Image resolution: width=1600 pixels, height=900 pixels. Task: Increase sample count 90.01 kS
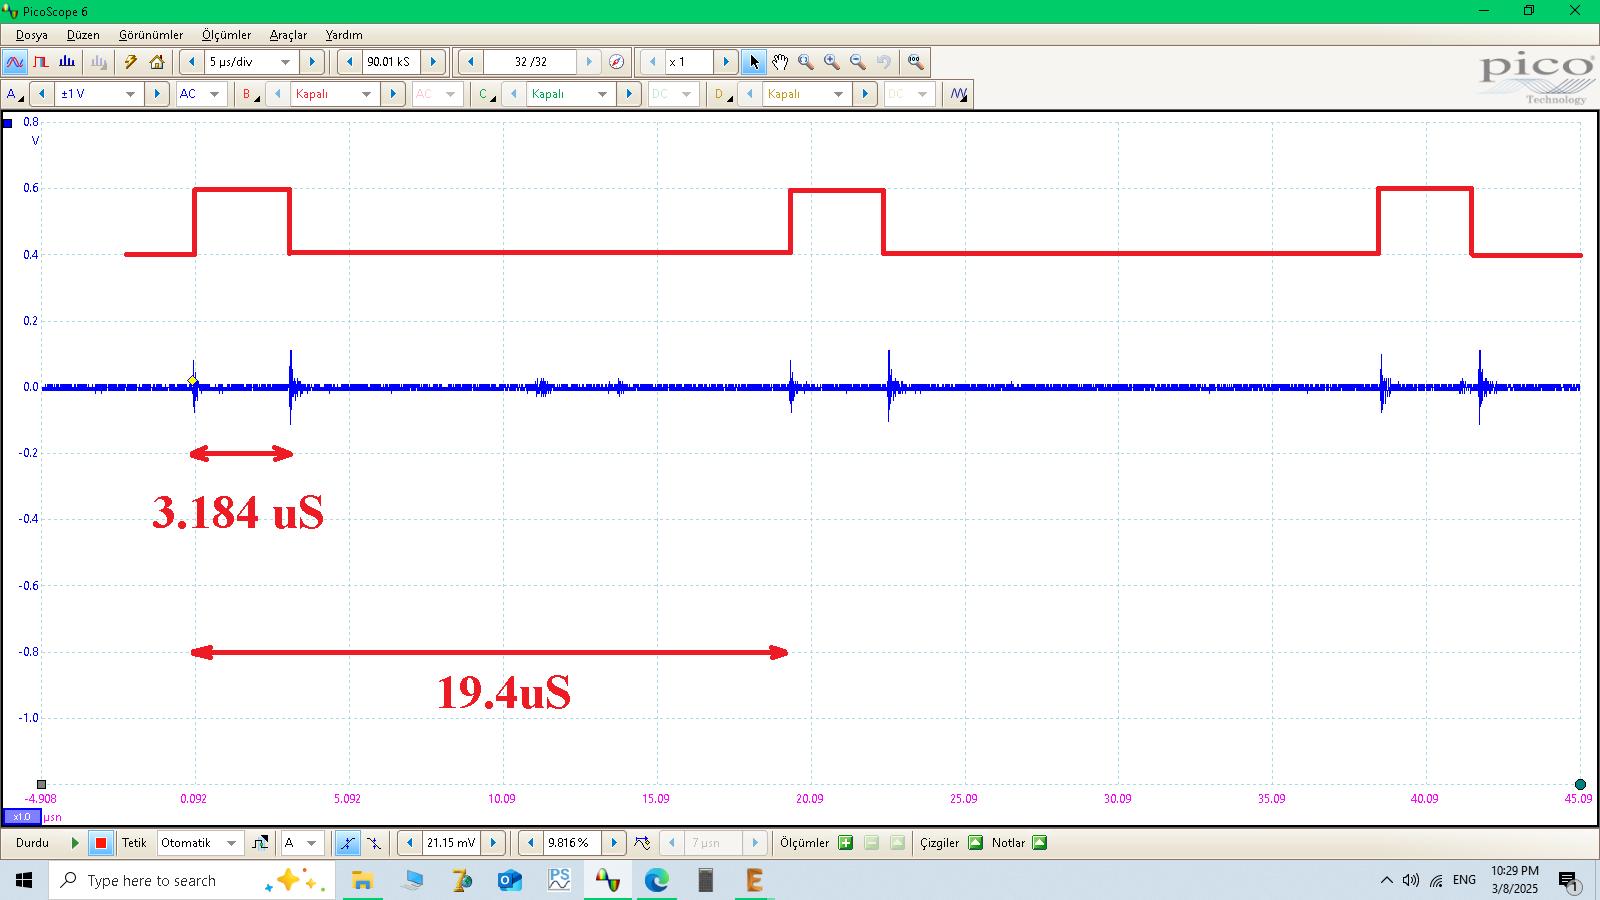[433, 62]
